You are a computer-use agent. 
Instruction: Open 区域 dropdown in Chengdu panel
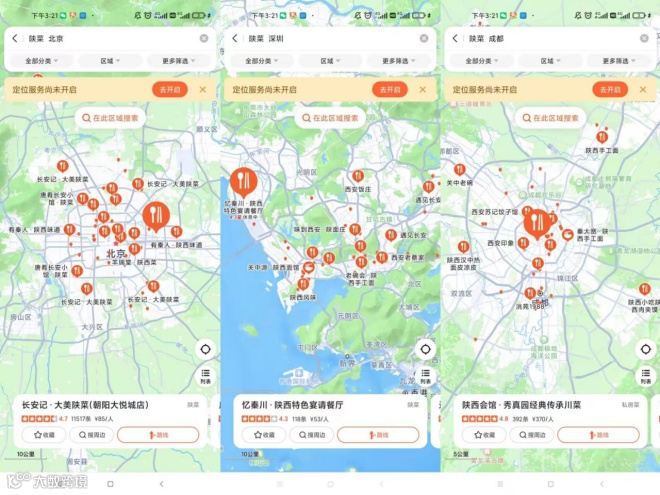click(550, 61)
